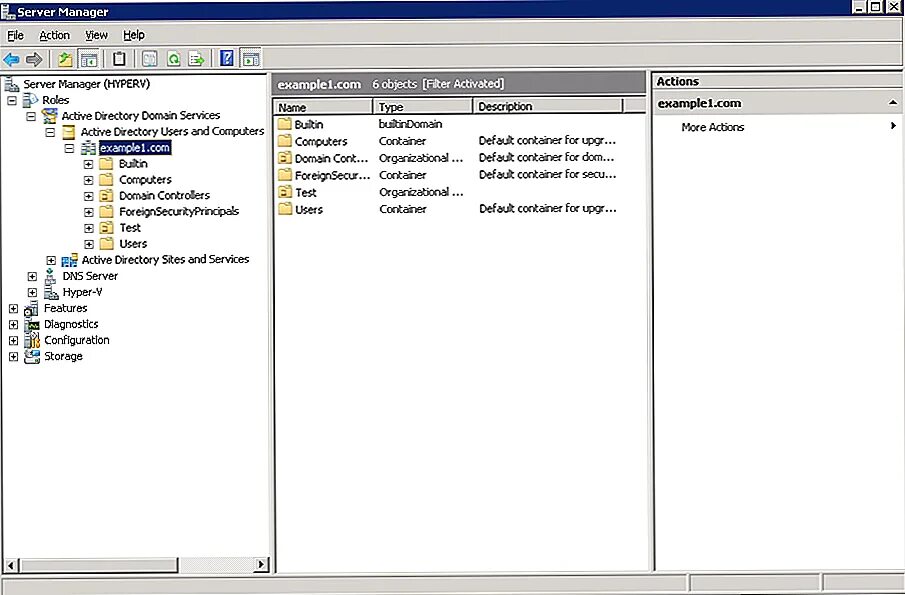Open the View menu

96,35
